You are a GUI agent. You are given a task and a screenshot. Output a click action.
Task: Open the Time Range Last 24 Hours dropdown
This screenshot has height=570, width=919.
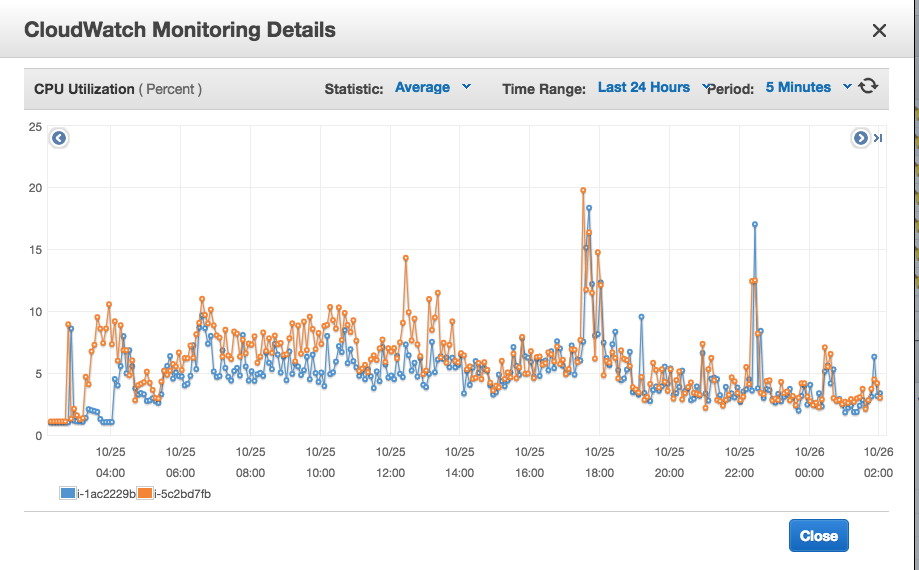point(653,87)
